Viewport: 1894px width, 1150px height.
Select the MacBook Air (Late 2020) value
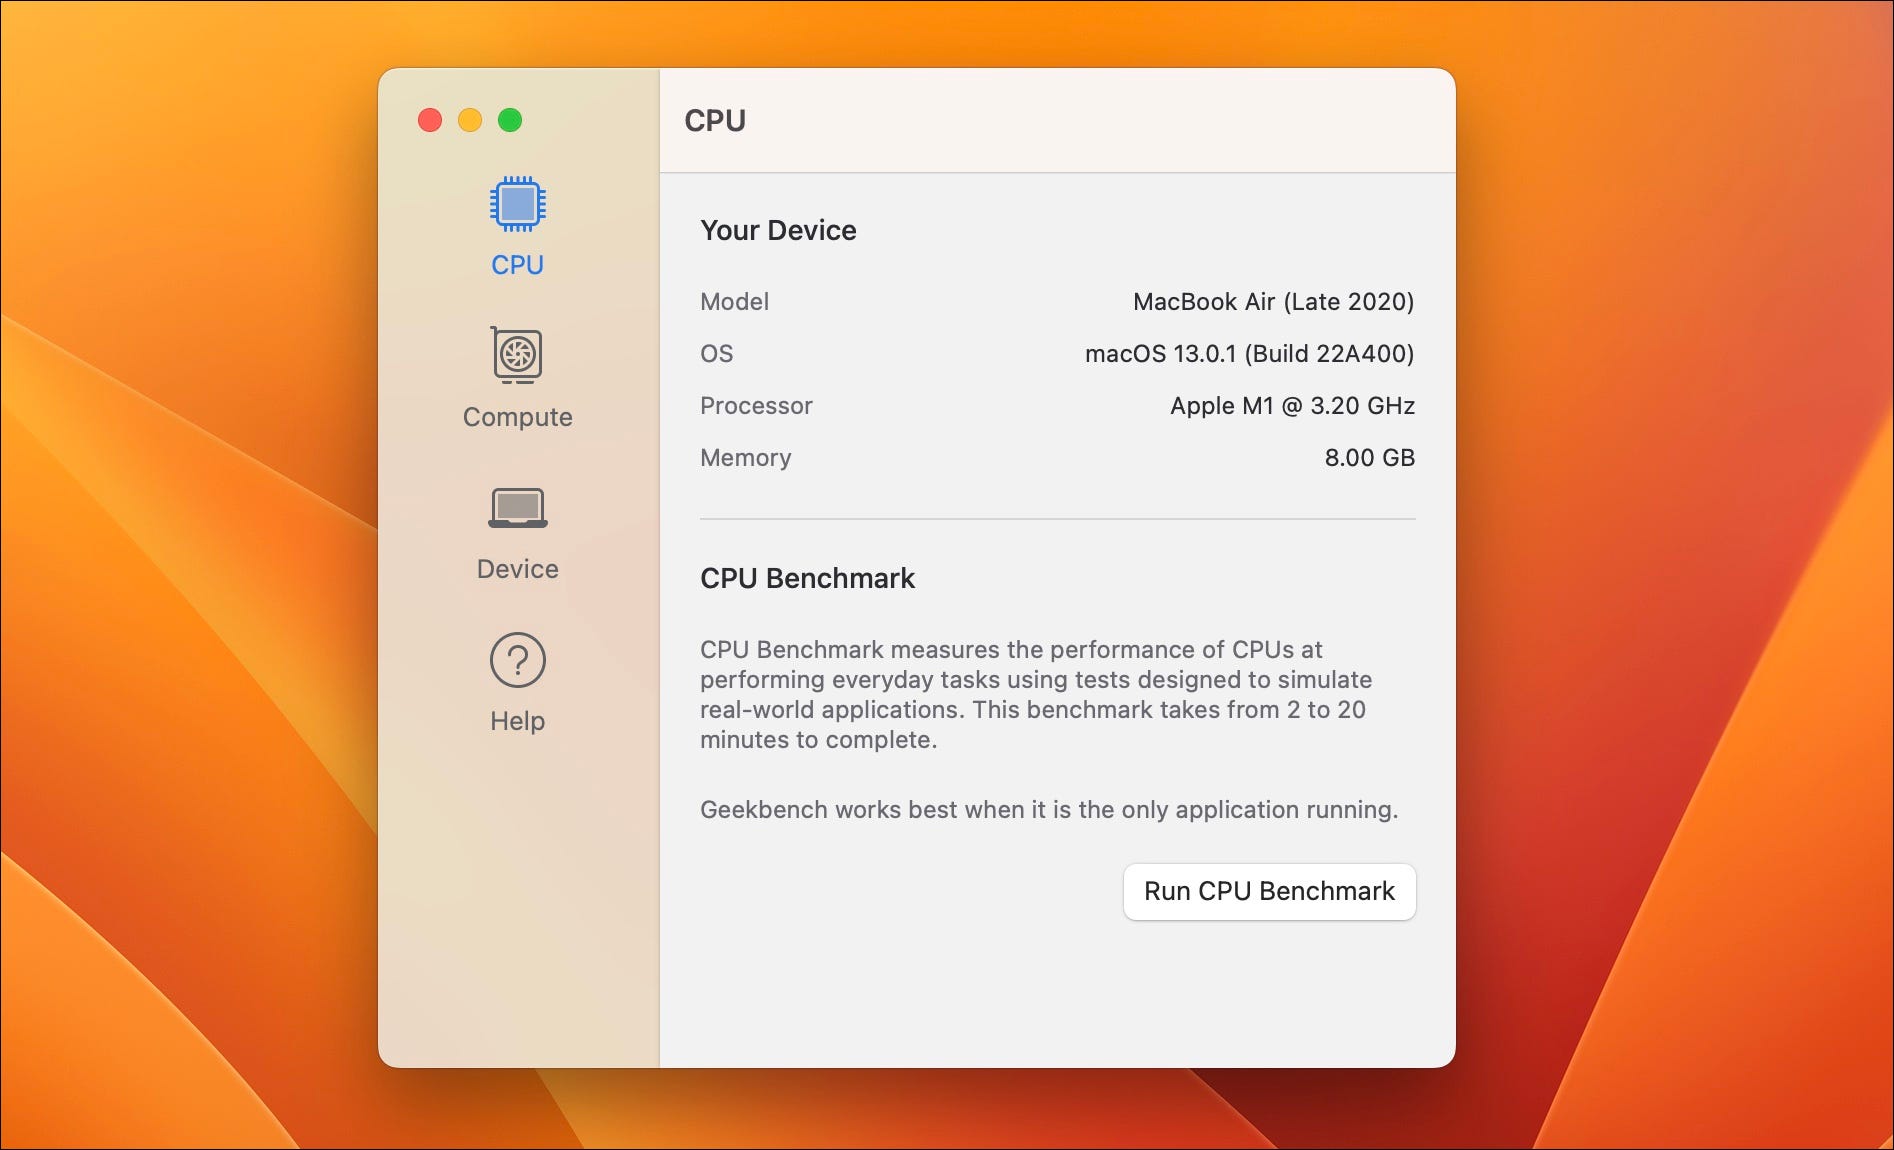(x=1273, y=302)
